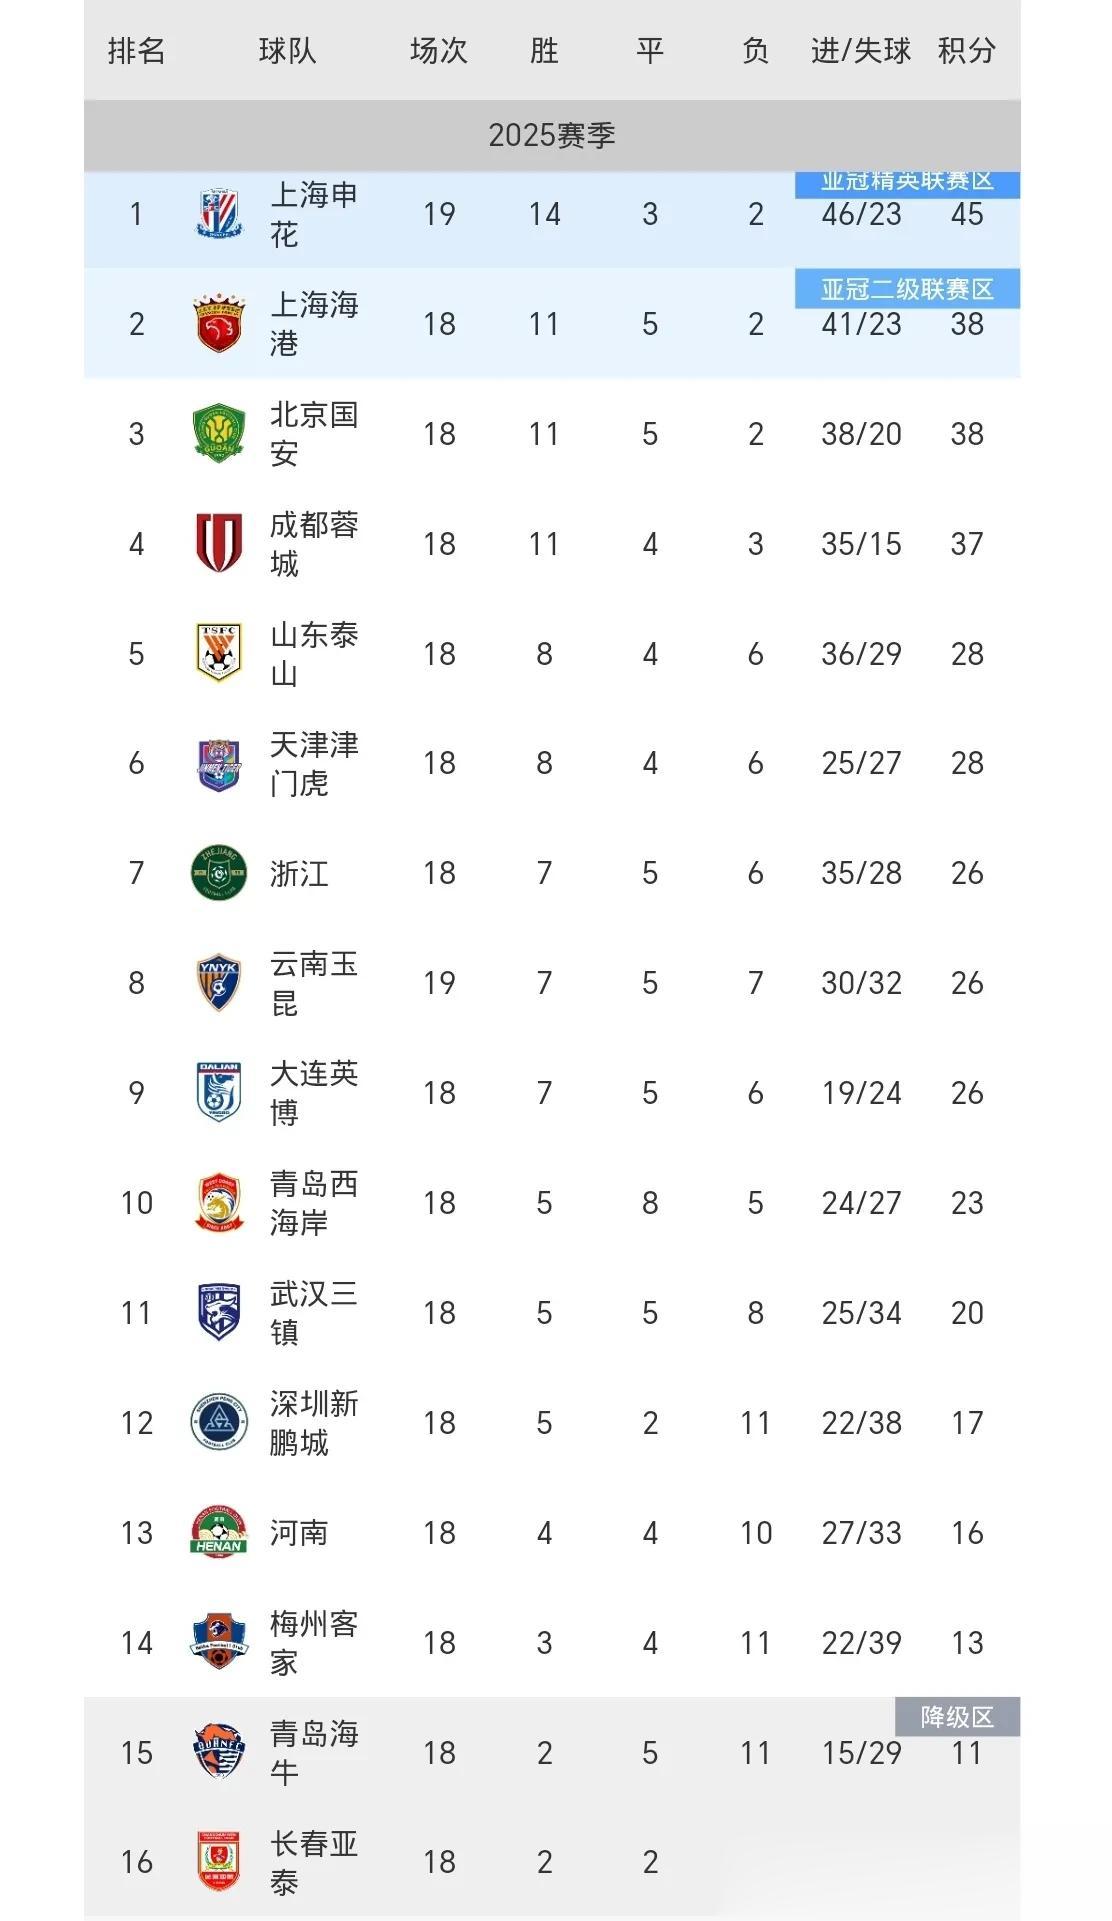This screenshot has width=1112, height=1921.
Task: Click the Yunnan Yukun YNYK crest
Action: point(218,982)
